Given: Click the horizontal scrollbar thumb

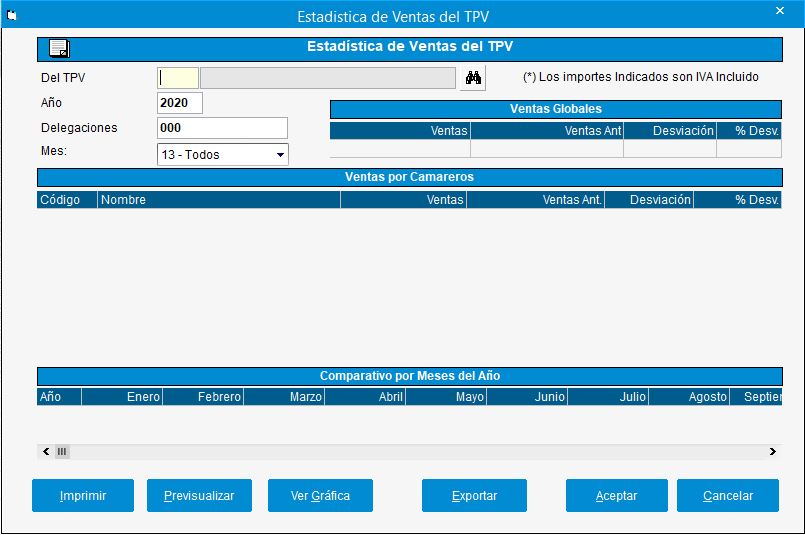Looking at the screenshot, I should [62, 451].
